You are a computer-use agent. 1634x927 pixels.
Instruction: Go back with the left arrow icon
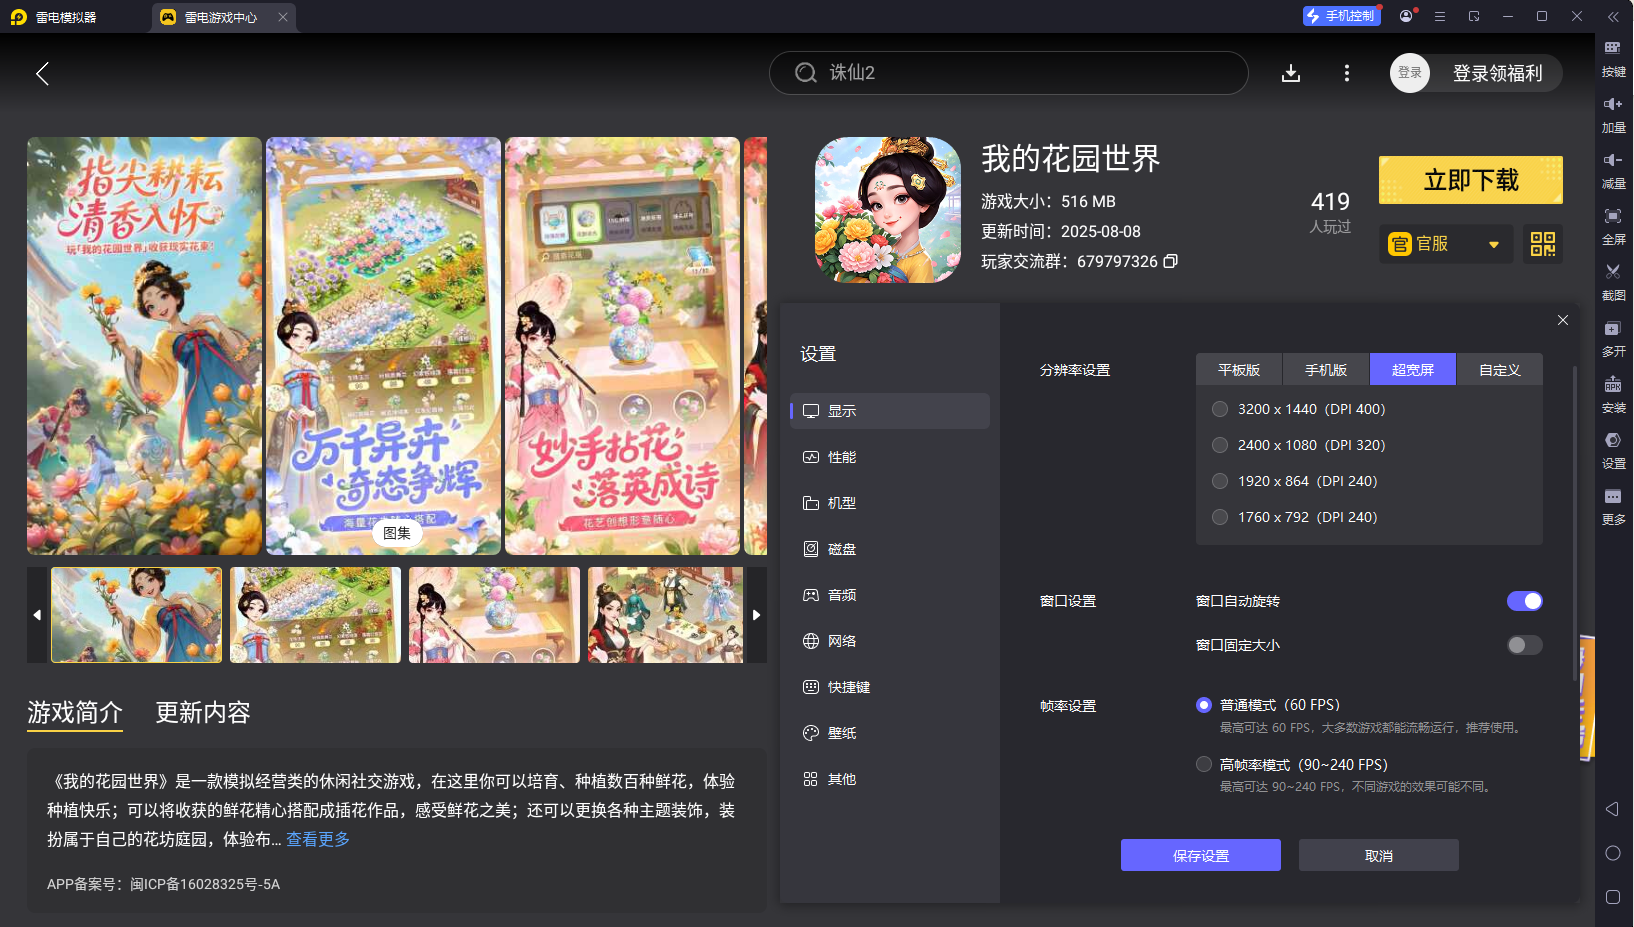pyautogui.click(x=42, y=73)
